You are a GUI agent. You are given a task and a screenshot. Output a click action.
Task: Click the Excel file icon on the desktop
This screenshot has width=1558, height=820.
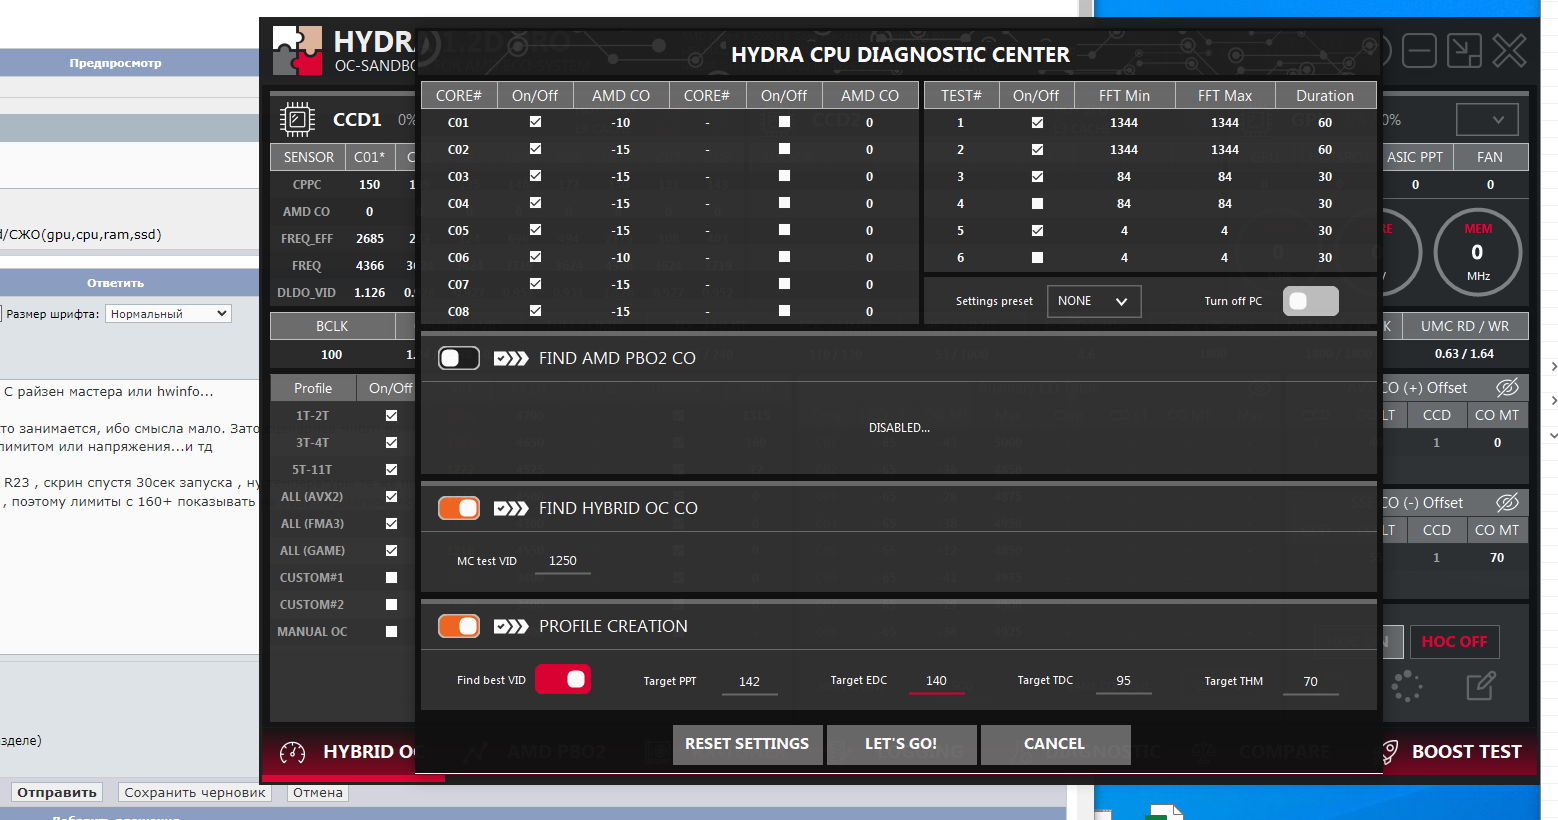(1164, 811)
